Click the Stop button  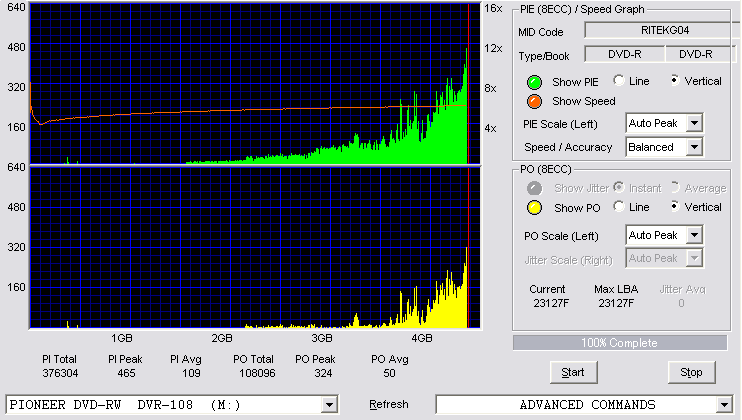pos(691,372)
